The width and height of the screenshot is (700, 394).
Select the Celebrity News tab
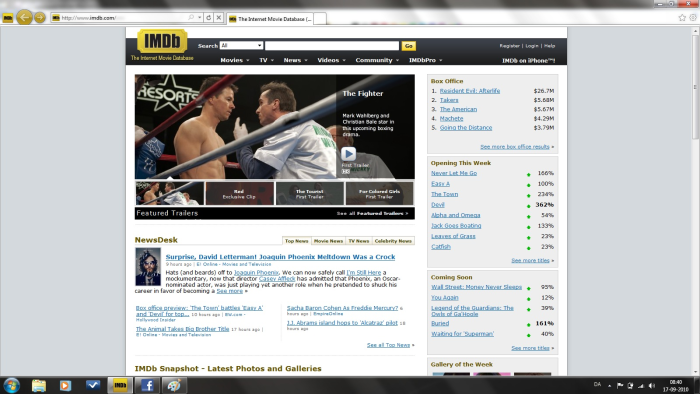pos(393,241)
